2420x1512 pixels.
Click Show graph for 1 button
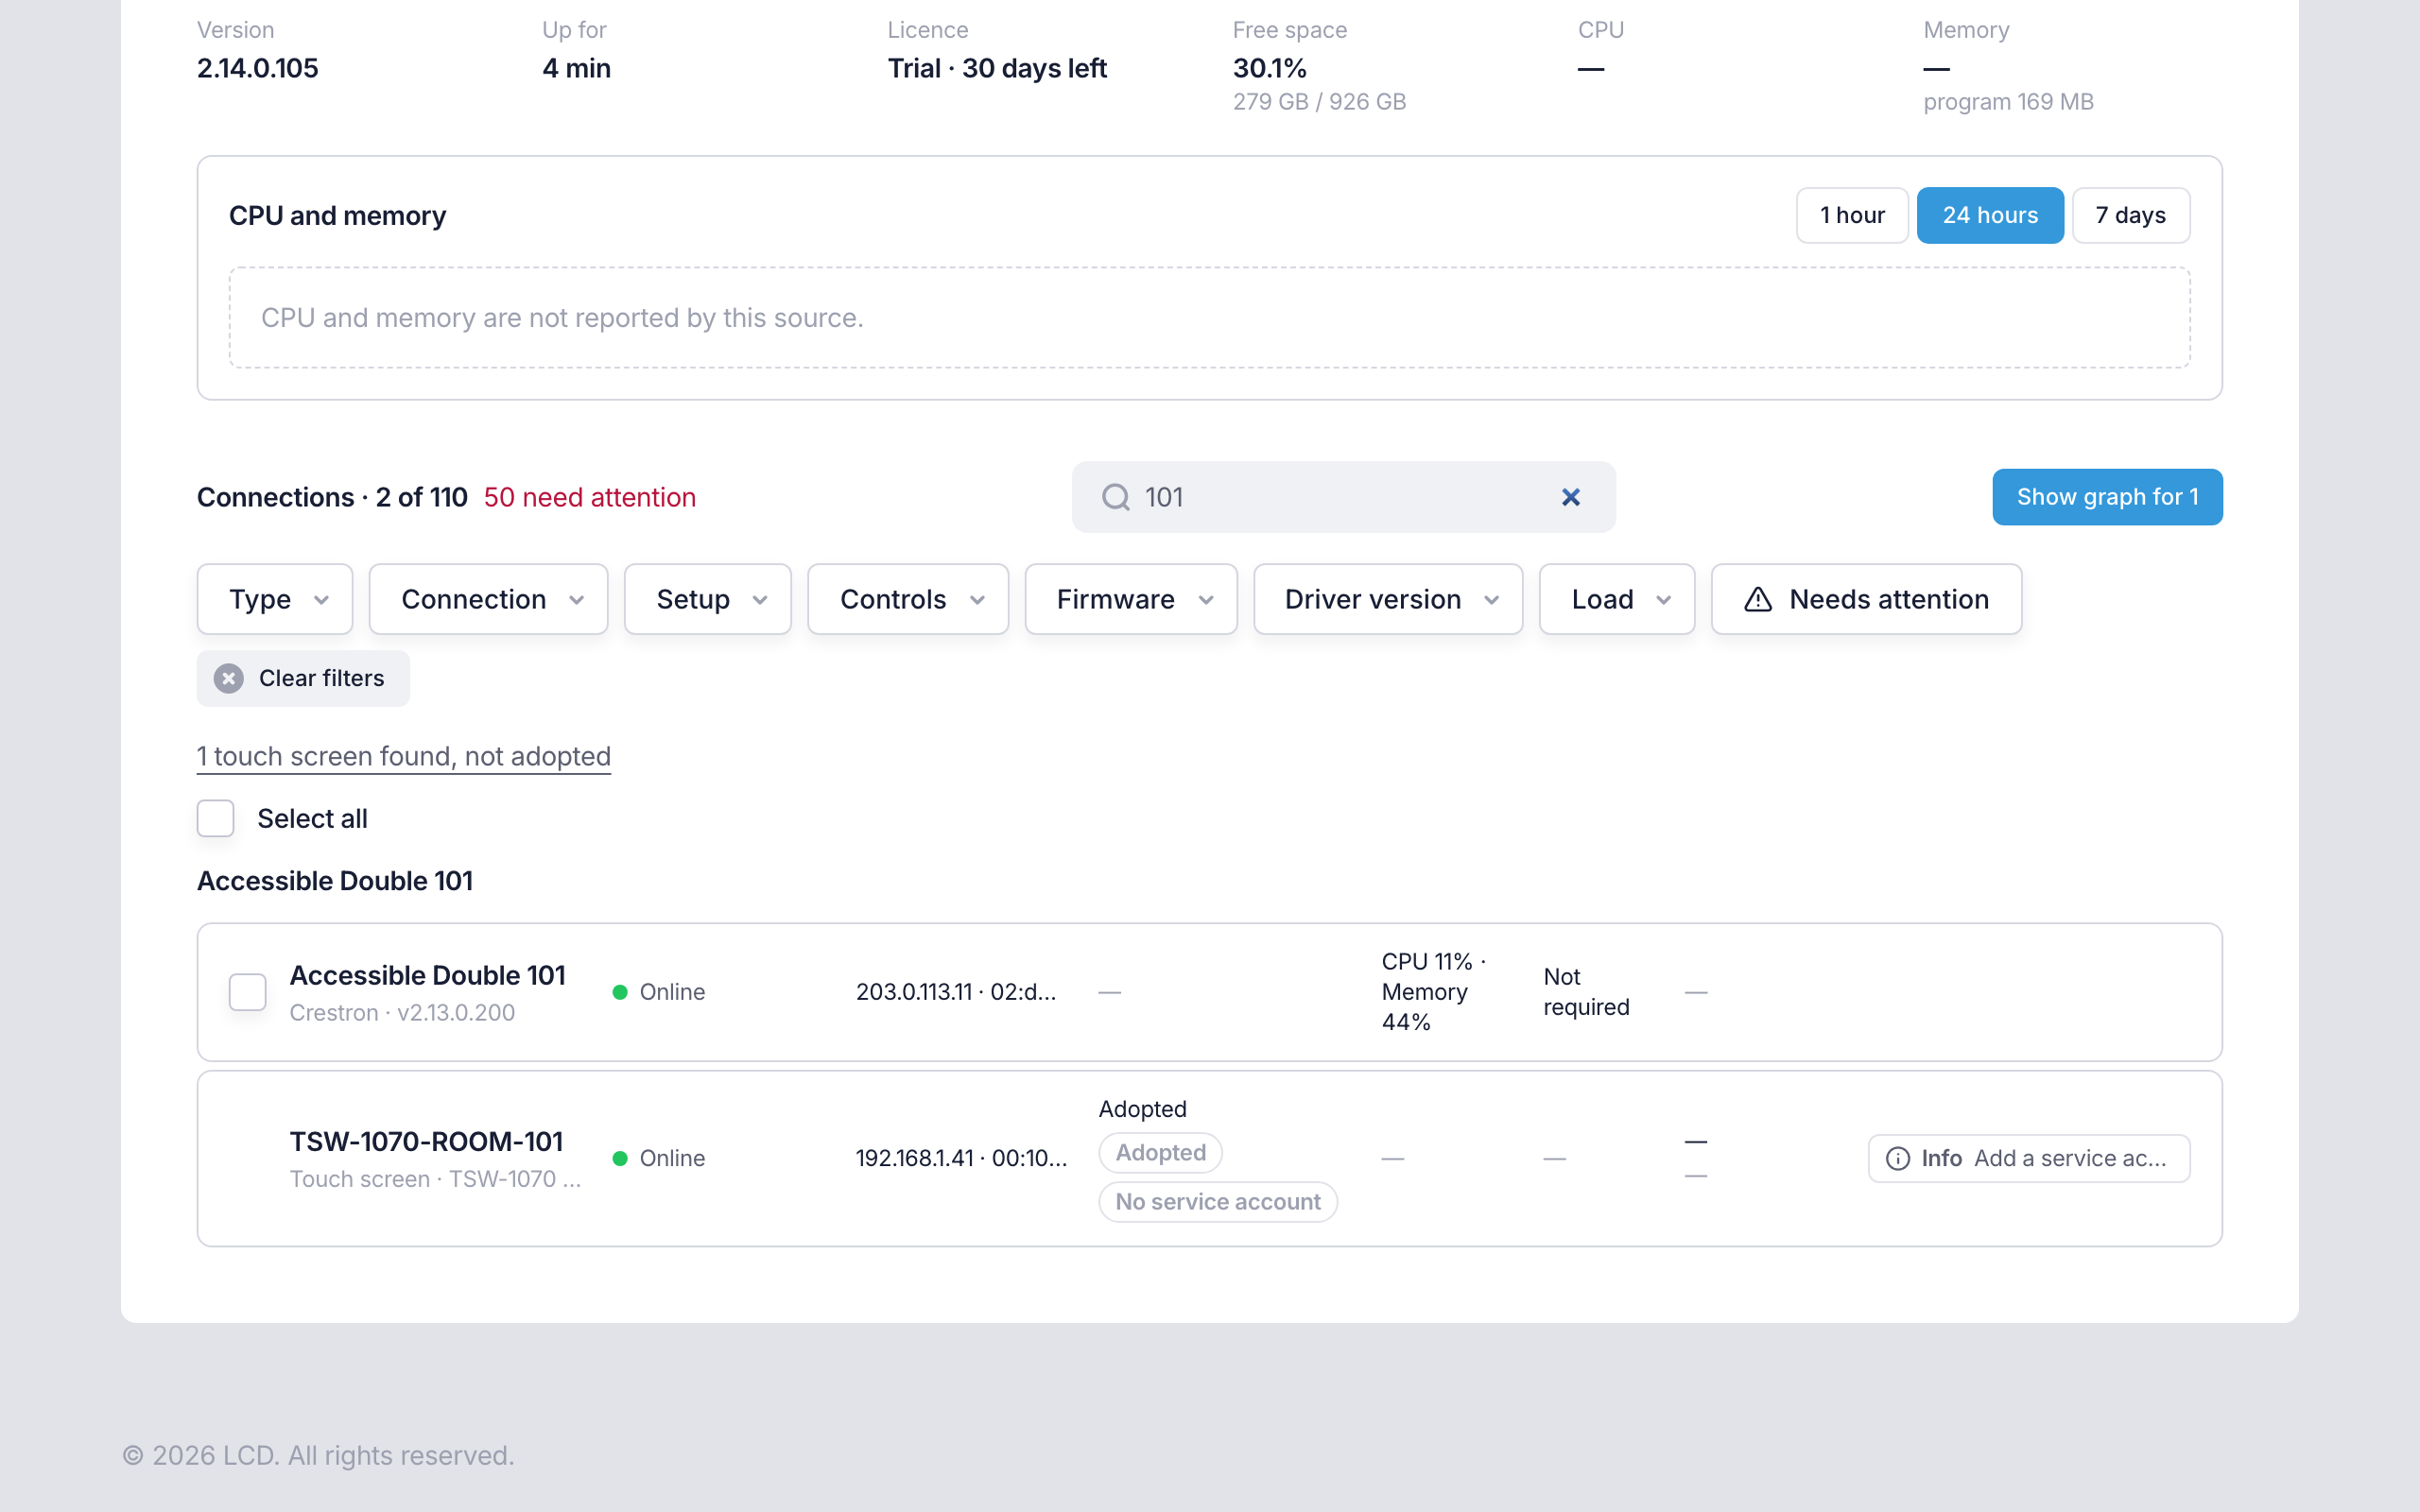coord(2107,497)
